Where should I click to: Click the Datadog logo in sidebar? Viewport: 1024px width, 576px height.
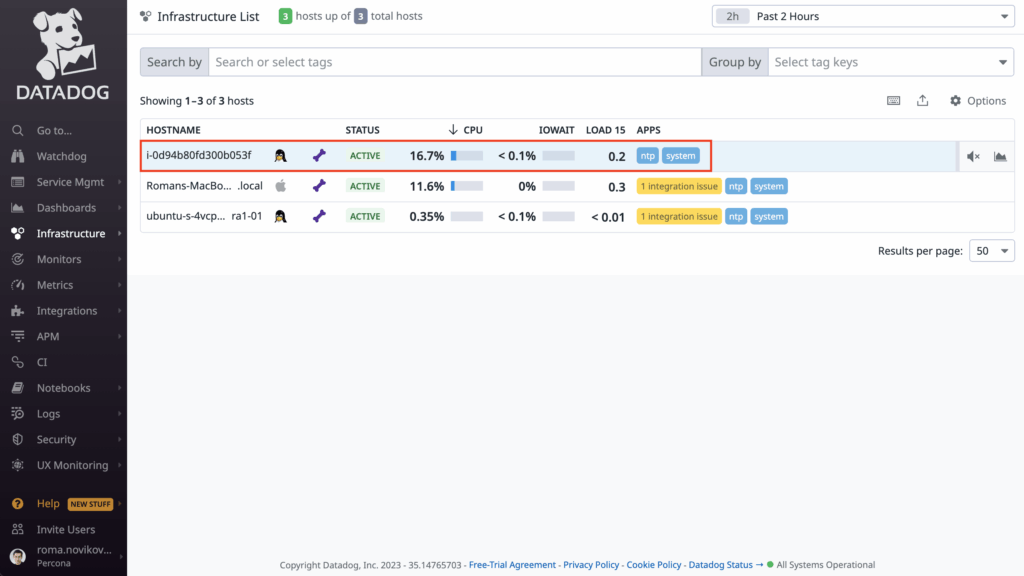(x=63, y=56)
